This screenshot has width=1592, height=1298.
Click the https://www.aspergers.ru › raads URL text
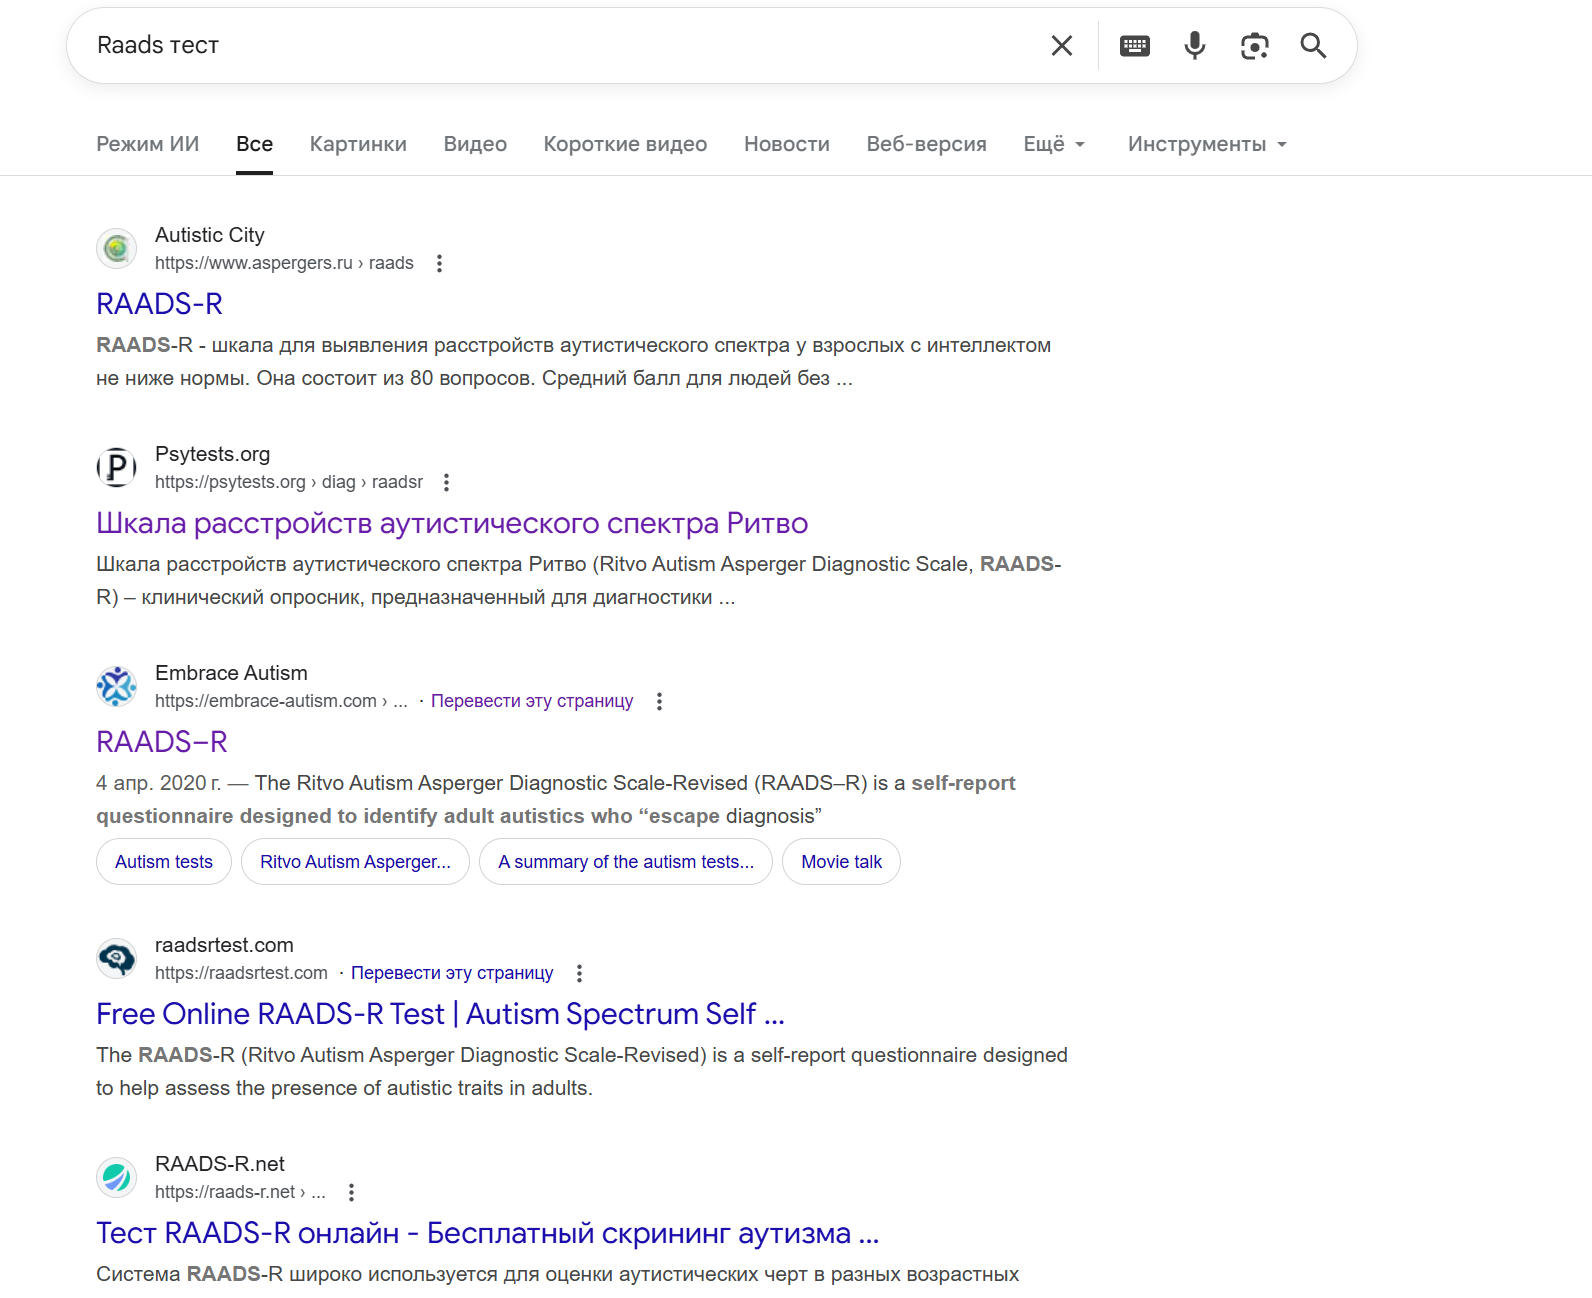tap(284, 263)
